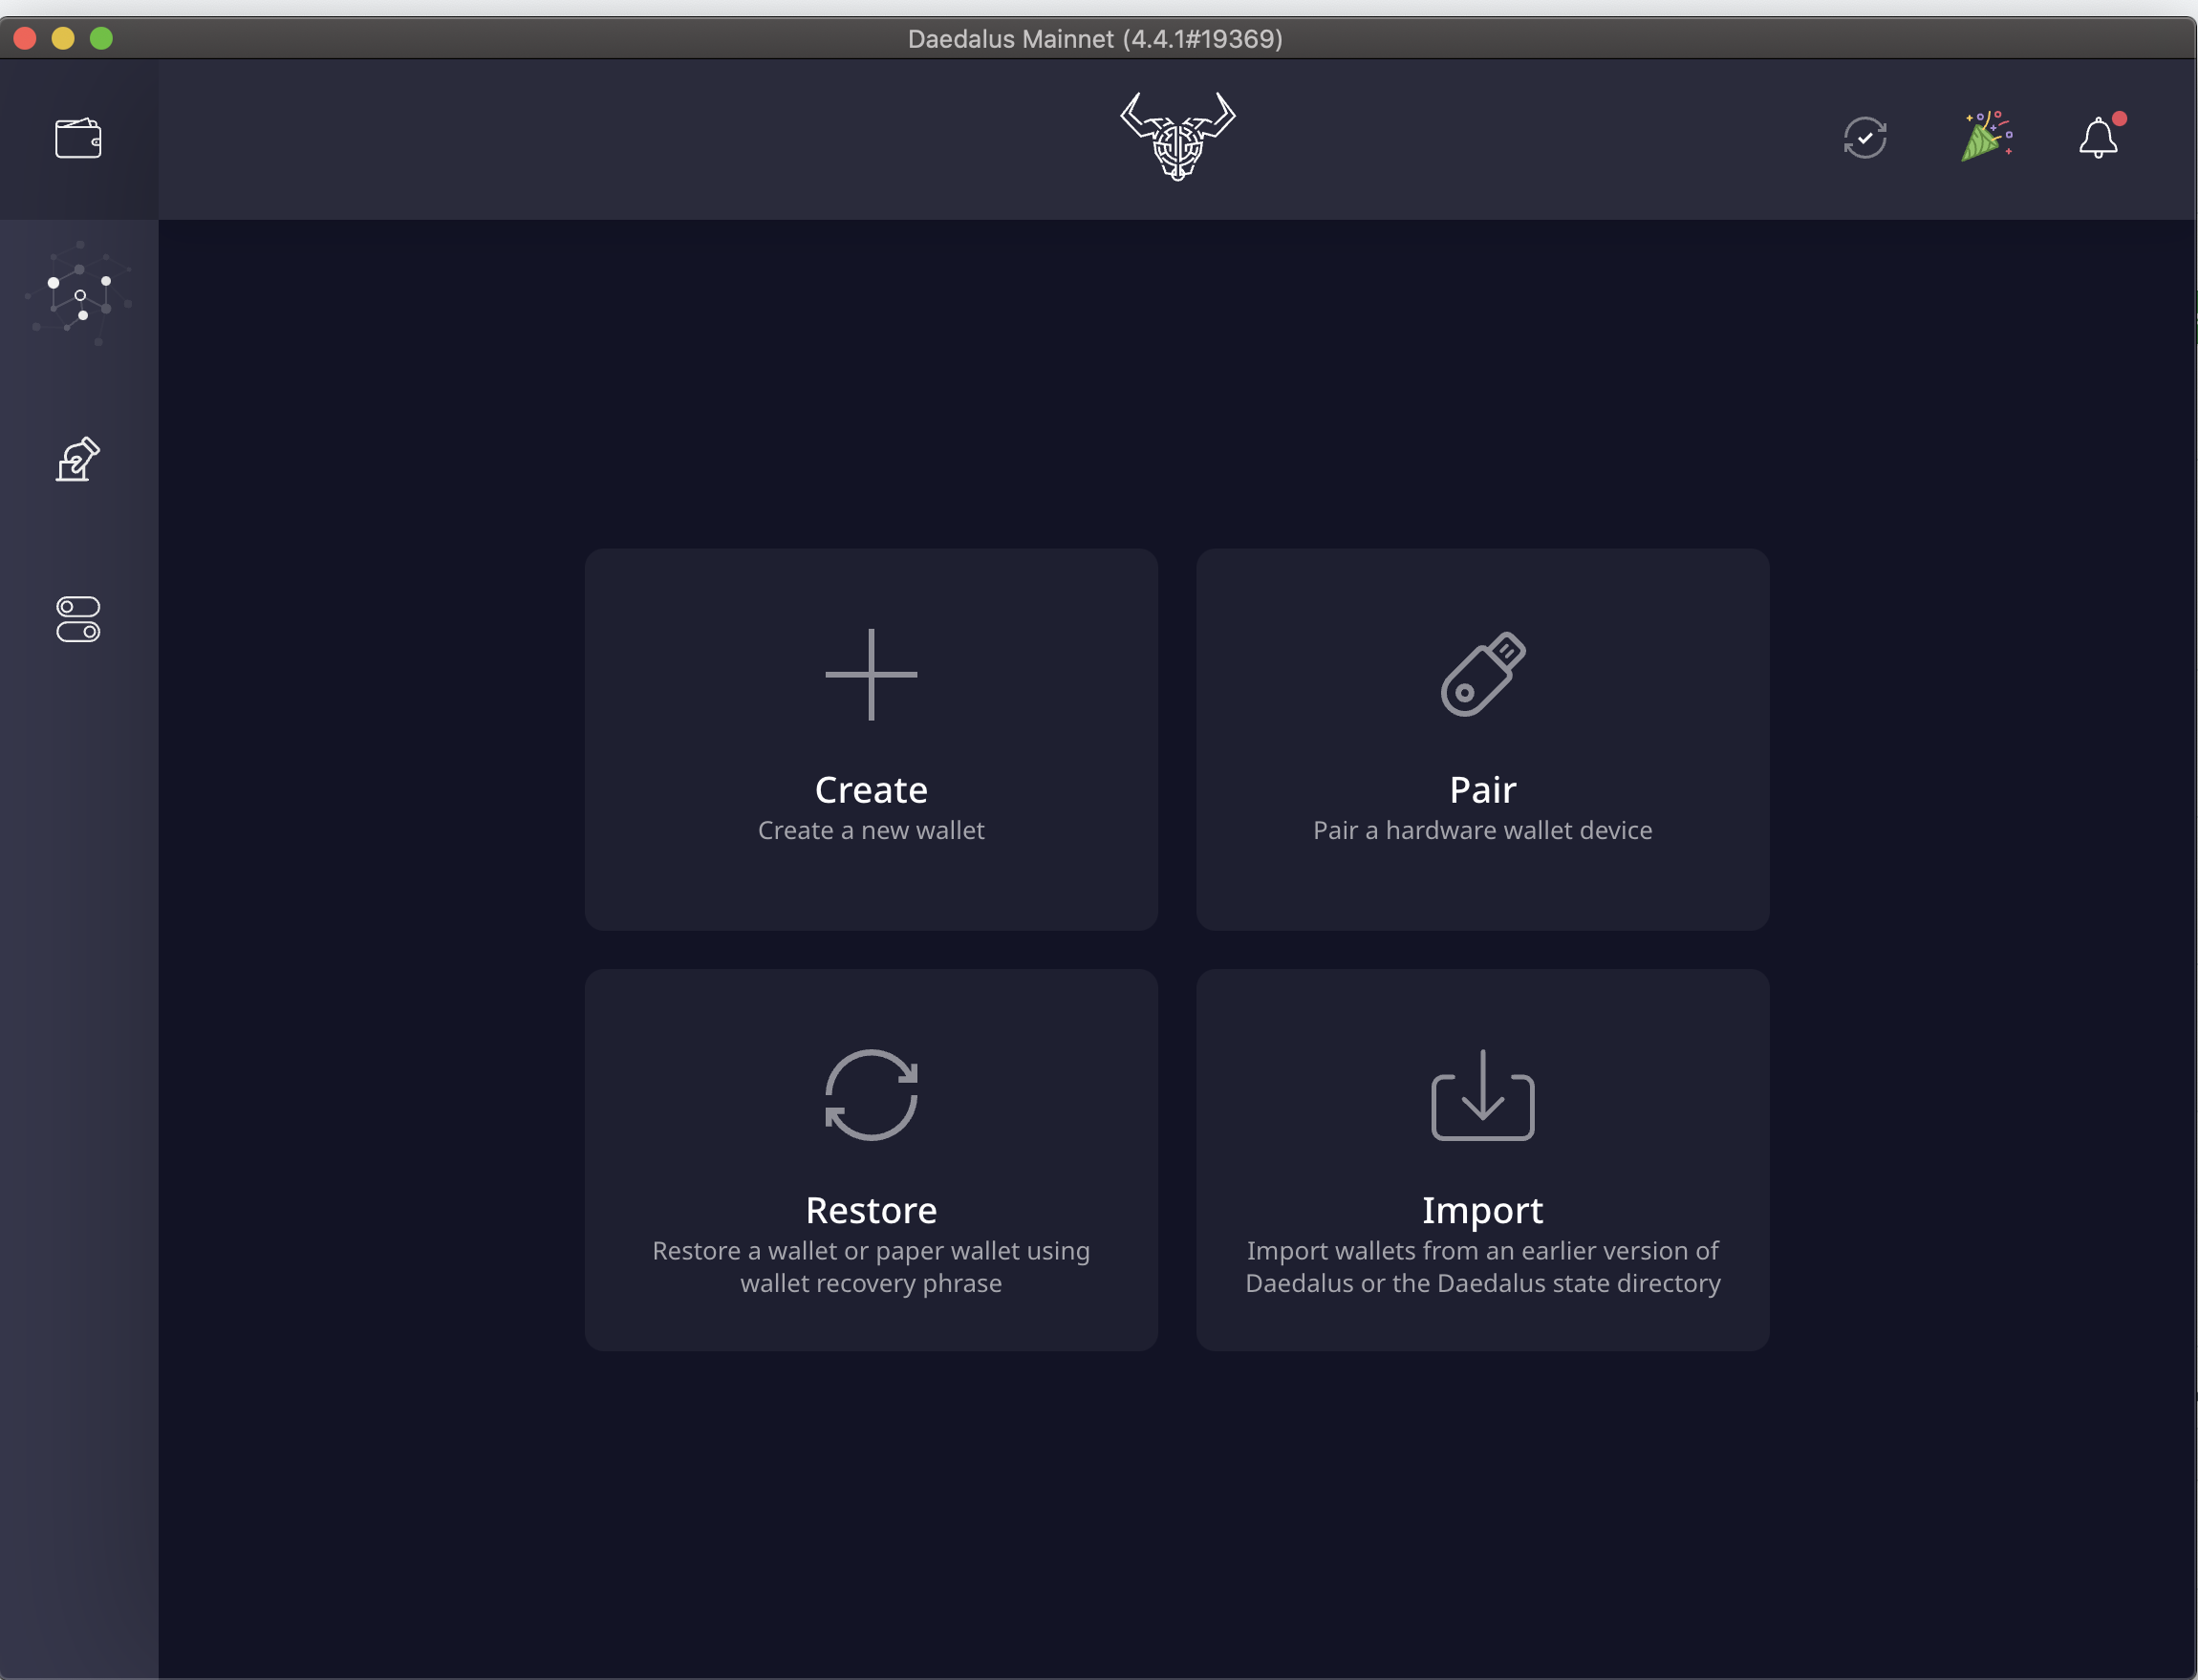This screenshot has height=1680, width=2198.
Task: Click the 'Pair a hardware wallet device' subtitle
Action: point(1482,830)
